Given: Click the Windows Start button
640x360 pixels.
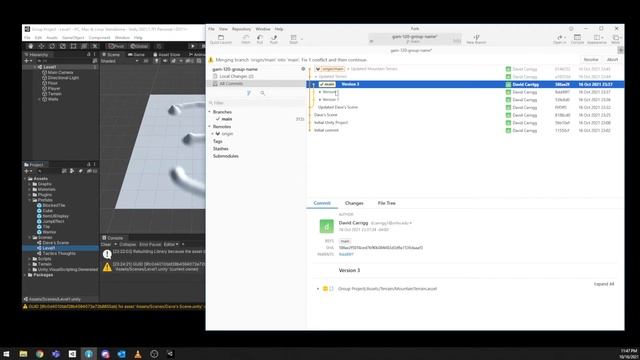Looking at the screenshot, I should point(7,354).
